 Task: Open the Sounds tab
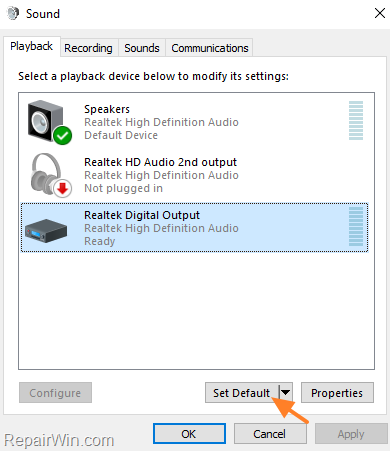(142, 48)
